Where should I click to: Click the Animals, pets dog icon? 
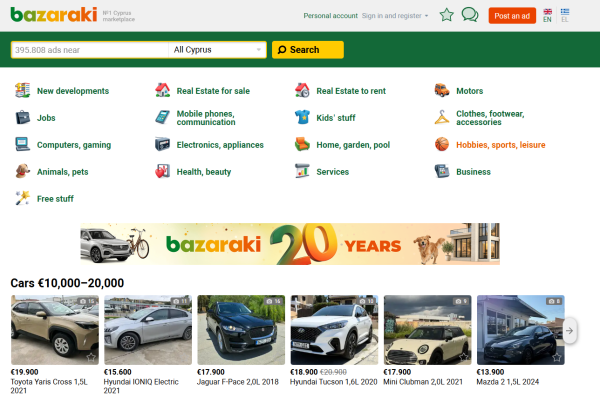pyautogui.click(x=23, y=171)
